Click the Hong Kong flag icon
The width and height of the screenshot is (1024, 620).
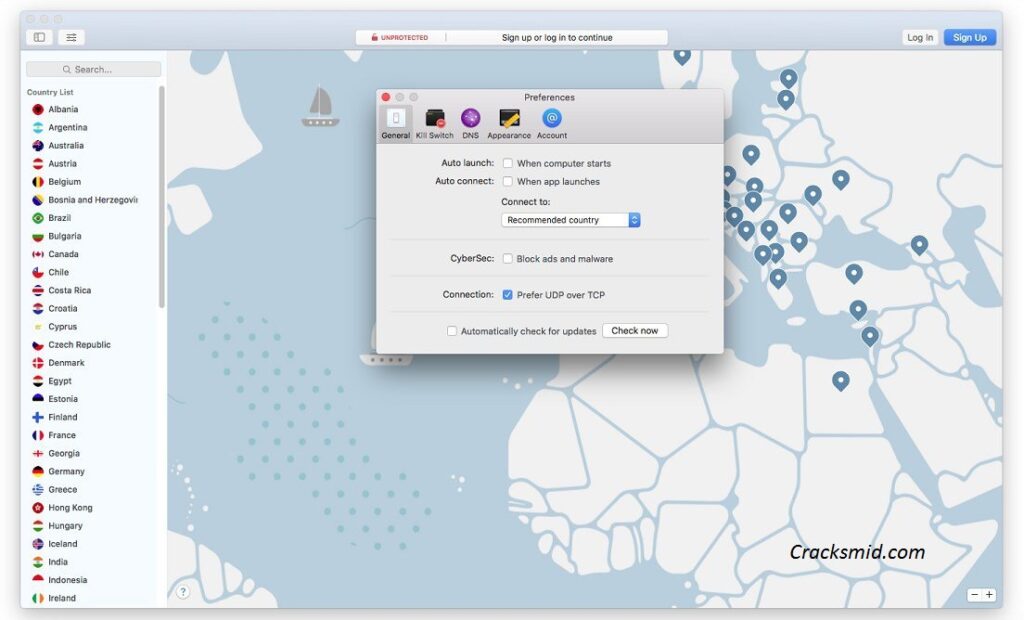click(x=38, y=508)
